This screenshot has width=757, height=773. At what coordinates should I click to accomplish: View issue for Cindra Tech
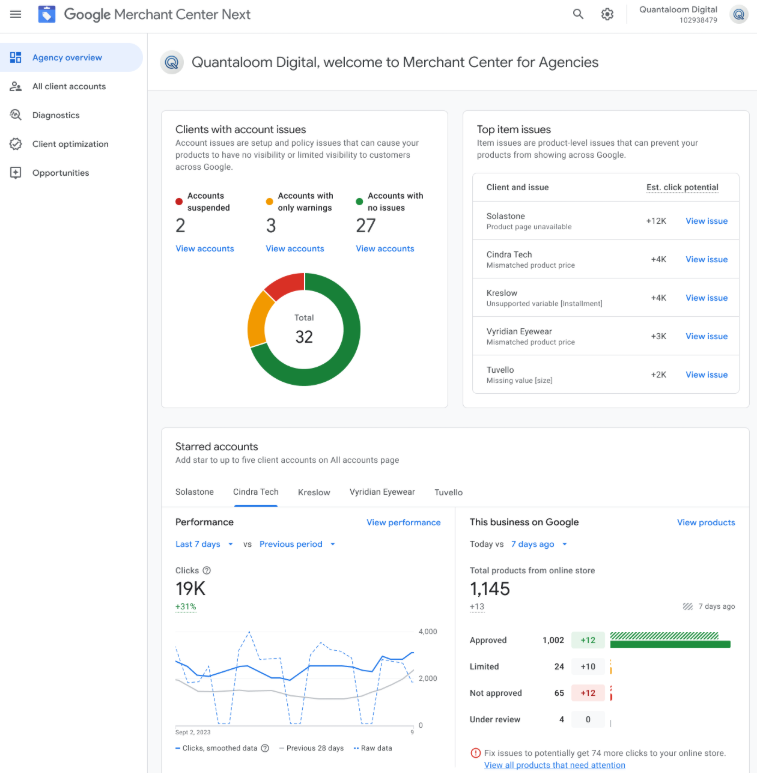coord(706,259)
